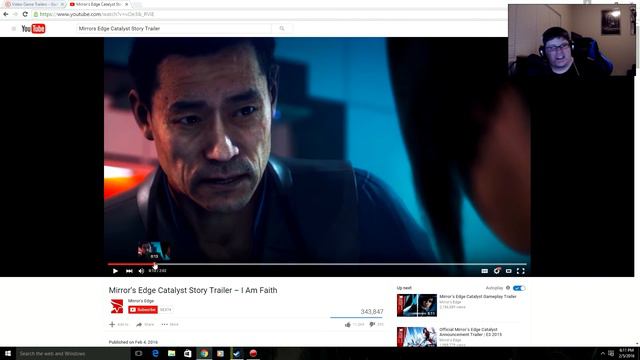Click the YouTube logo
This screenshot has height=360, width=640.
(x=33, y=29)
